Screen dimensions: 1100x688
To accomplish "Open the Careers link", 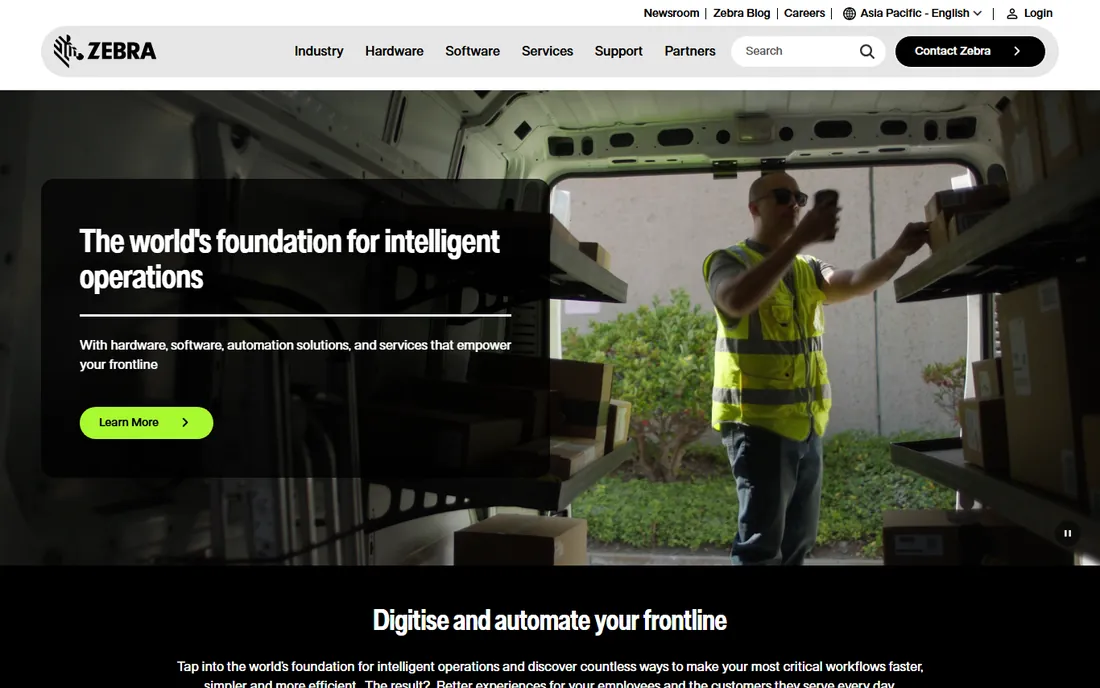I will point(804,13).
